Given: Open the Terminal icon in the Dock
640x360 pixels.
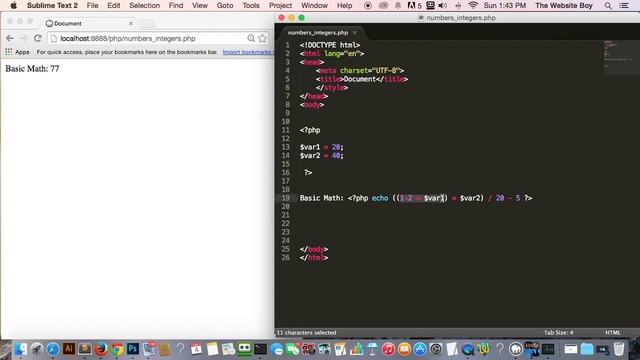Looking at the screenshot, I should pos(260,349).
